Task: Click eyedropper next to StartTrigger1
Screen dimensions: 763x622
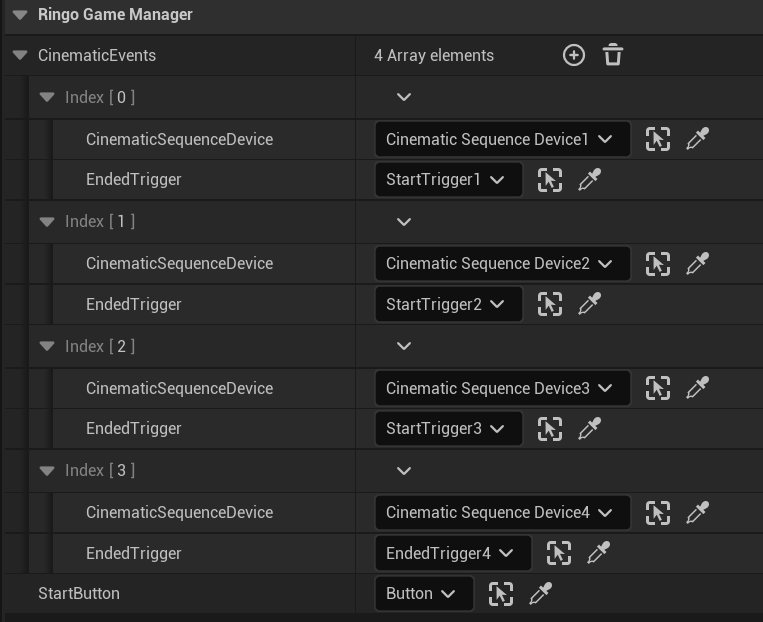Action: tap(589, 180)
